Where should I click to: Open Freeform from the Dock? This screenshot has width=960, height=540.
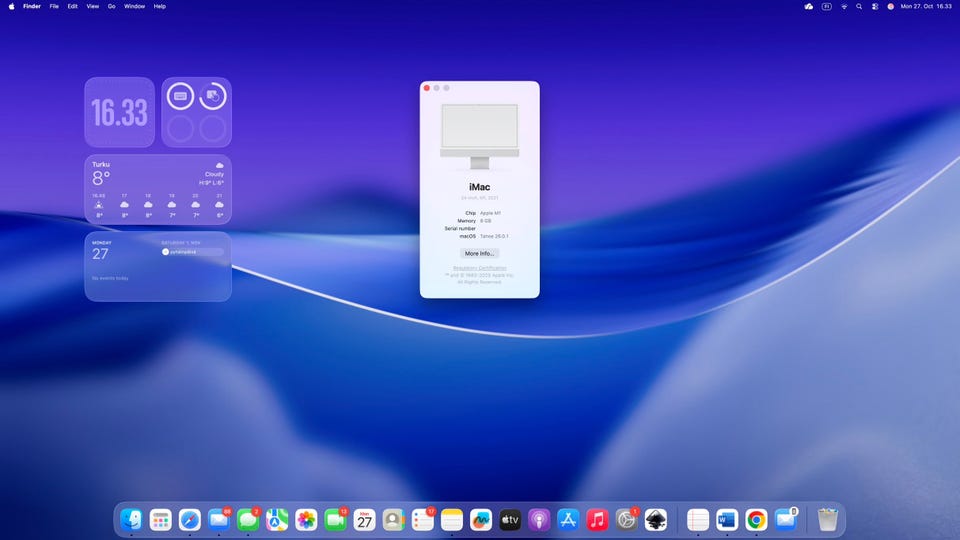click(x=481, y=520)
